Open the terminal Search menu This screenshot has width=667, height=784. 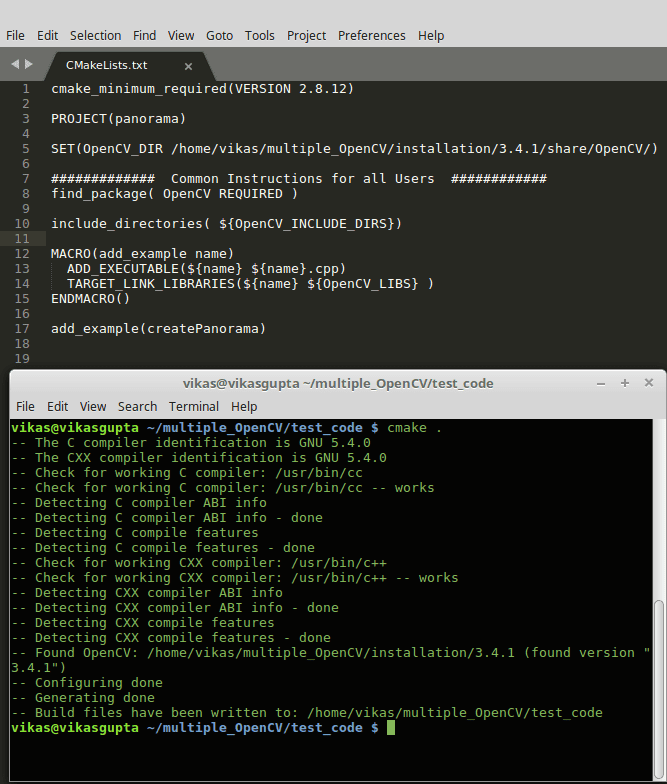point(138,406)
